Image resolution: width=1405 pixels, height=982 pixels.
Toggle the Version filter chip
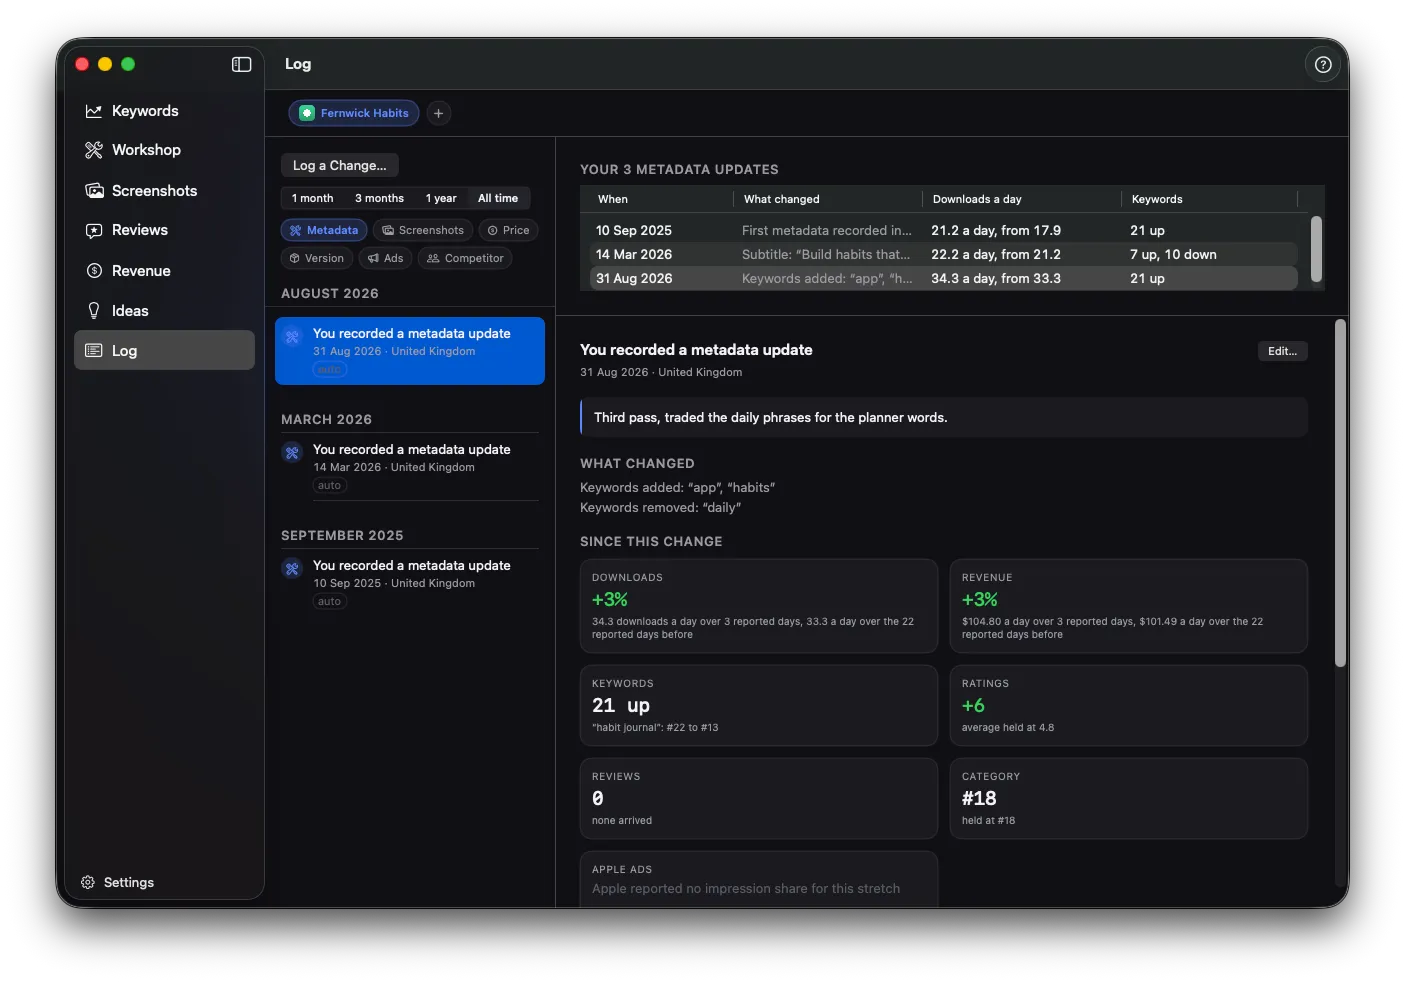click(317, 258)
